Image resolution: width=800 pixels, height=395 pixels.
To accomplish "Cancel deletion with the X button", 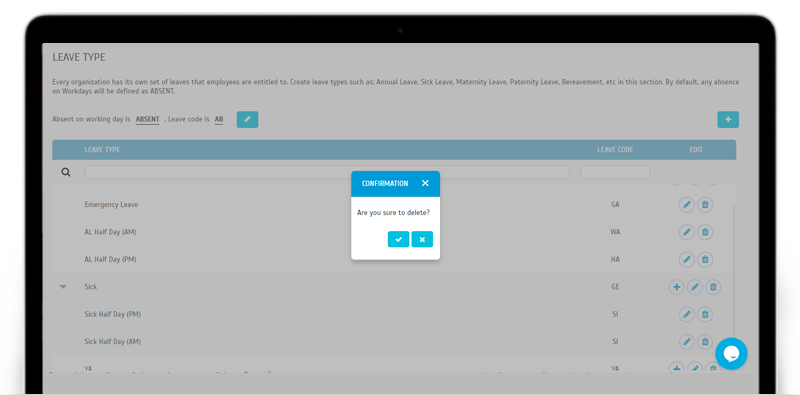I will point(422,239).
